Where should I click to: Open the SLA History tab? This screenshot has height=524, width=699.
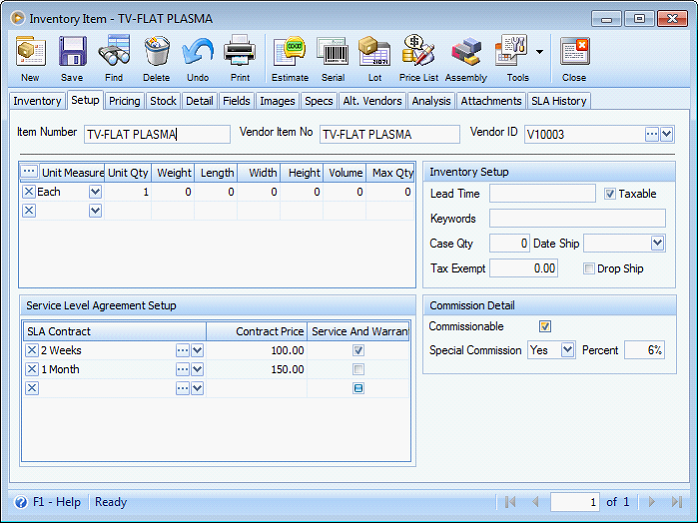pos(559,101)
